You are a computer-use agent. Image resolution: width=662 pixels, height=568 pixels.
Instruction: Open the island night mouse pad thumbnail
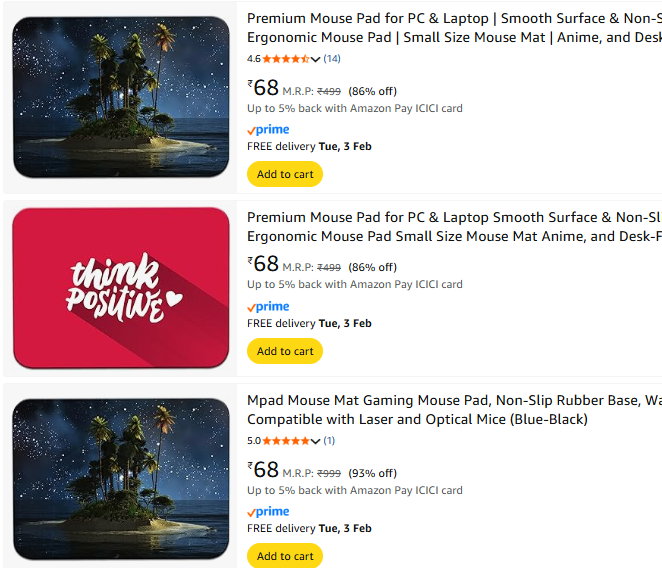point(120,96)
